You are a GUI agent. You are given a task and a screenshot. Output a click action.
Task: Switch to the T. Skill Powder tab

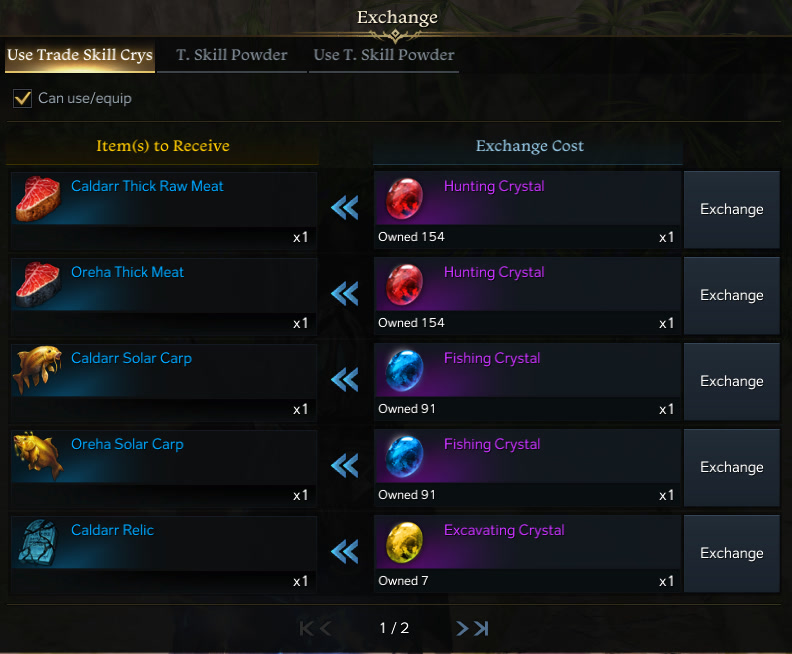[x=232, y=56]
